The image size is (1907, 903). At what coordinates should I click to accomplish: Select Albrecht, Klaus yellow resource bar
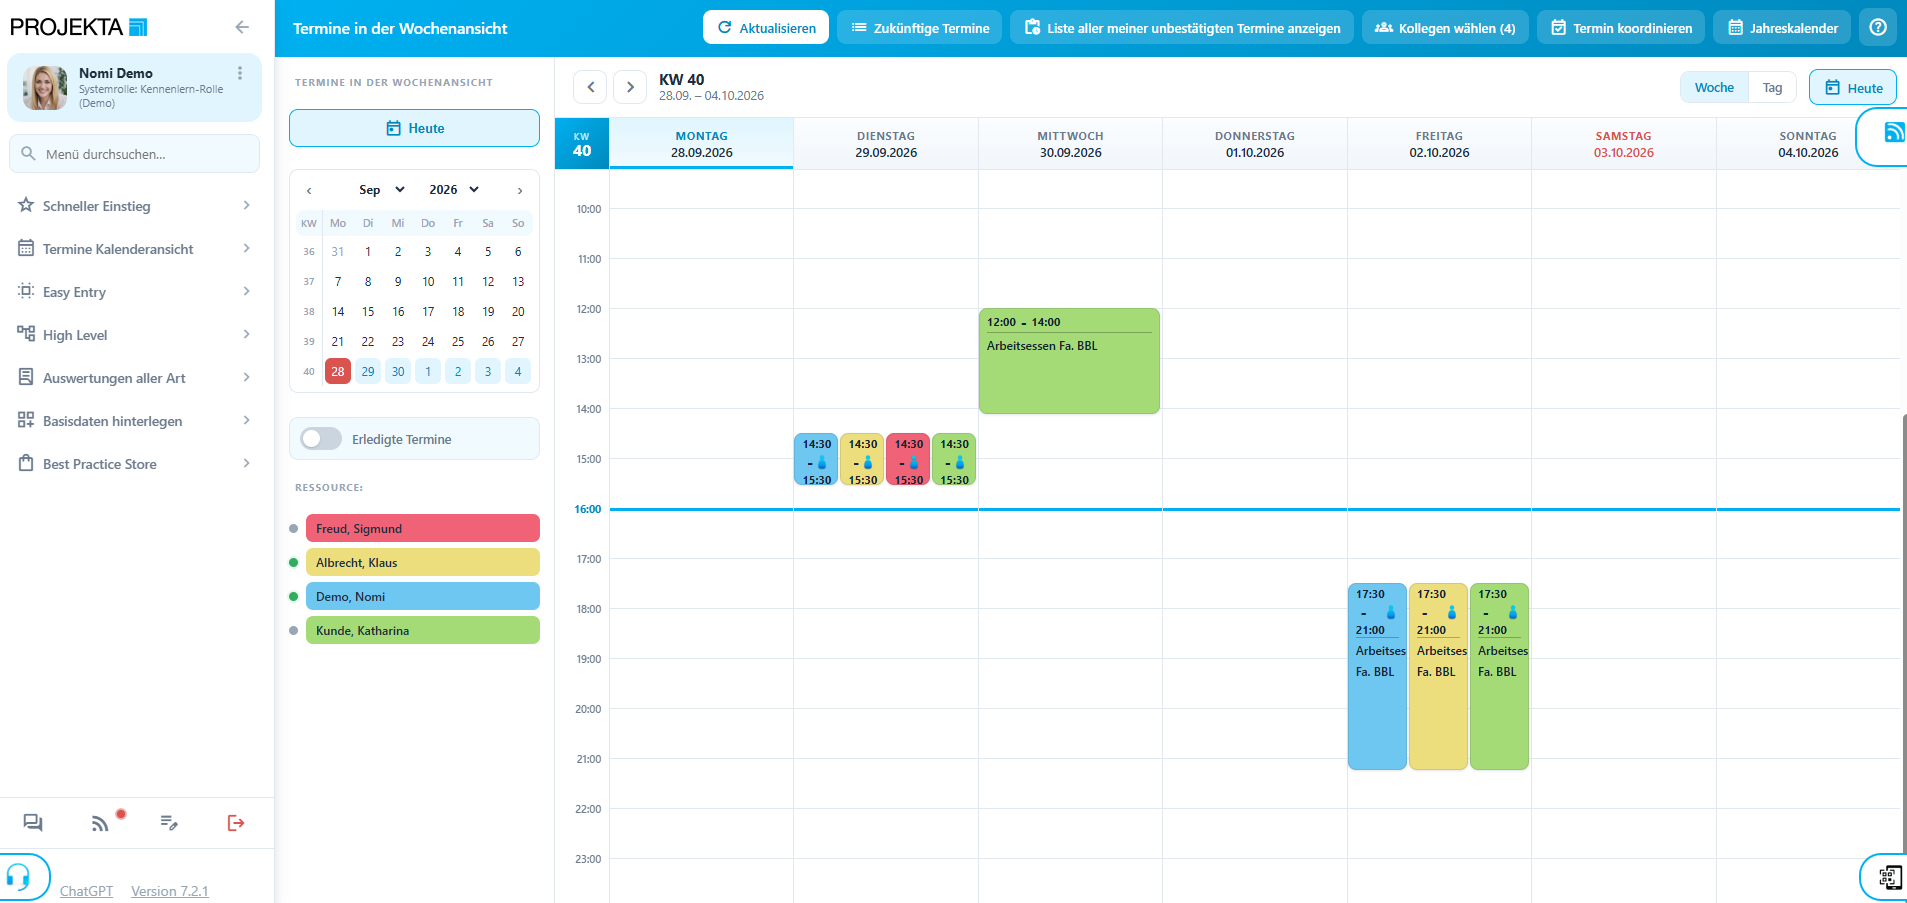(x=423, y=563)
